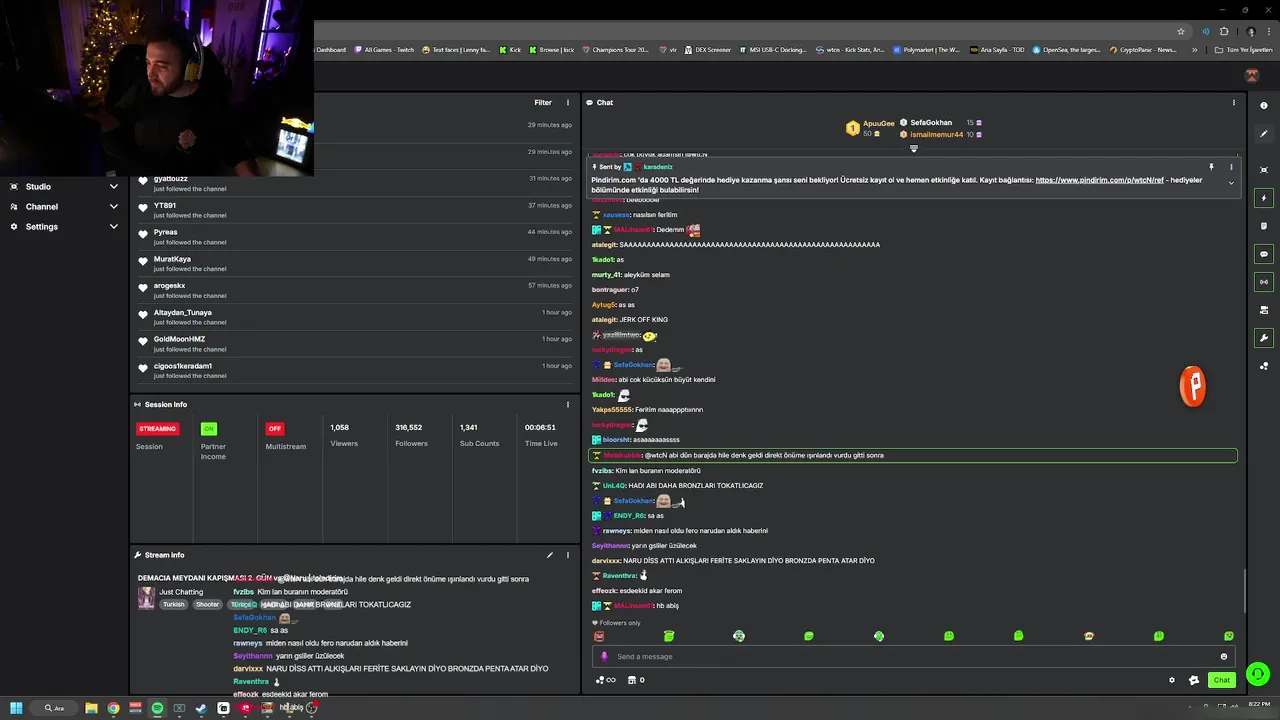Open the activity feed Filter dropdown
The height and width of the screenshot is (720, 1280).
[543, 102]
